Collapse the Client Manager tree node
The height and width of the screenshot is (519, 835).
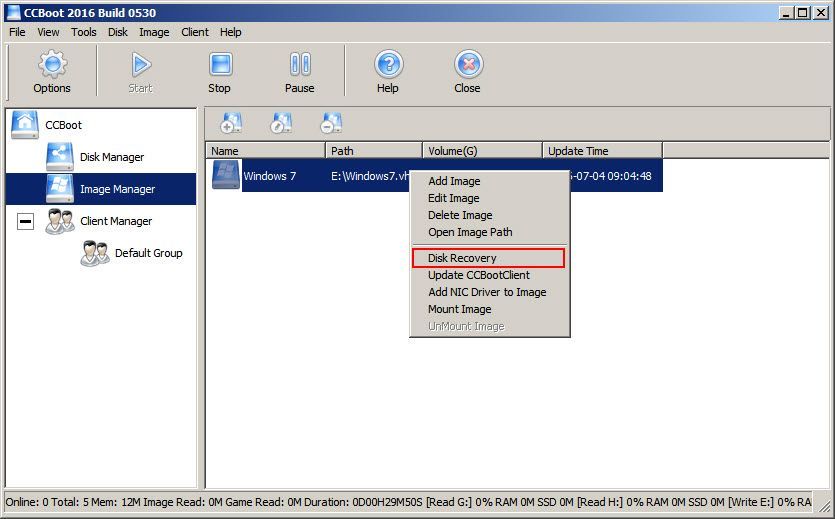(25, 221)
